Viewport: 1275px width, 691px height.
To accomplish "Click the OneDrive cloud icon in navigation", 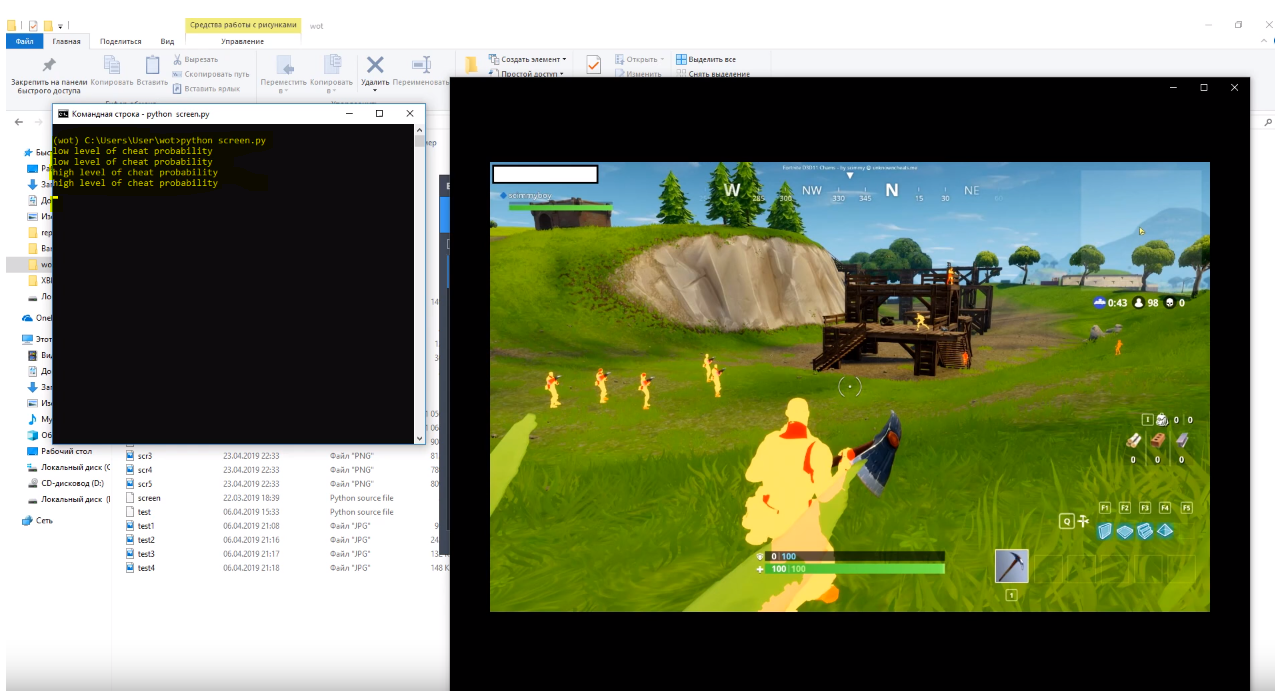I will coord(27,318).
